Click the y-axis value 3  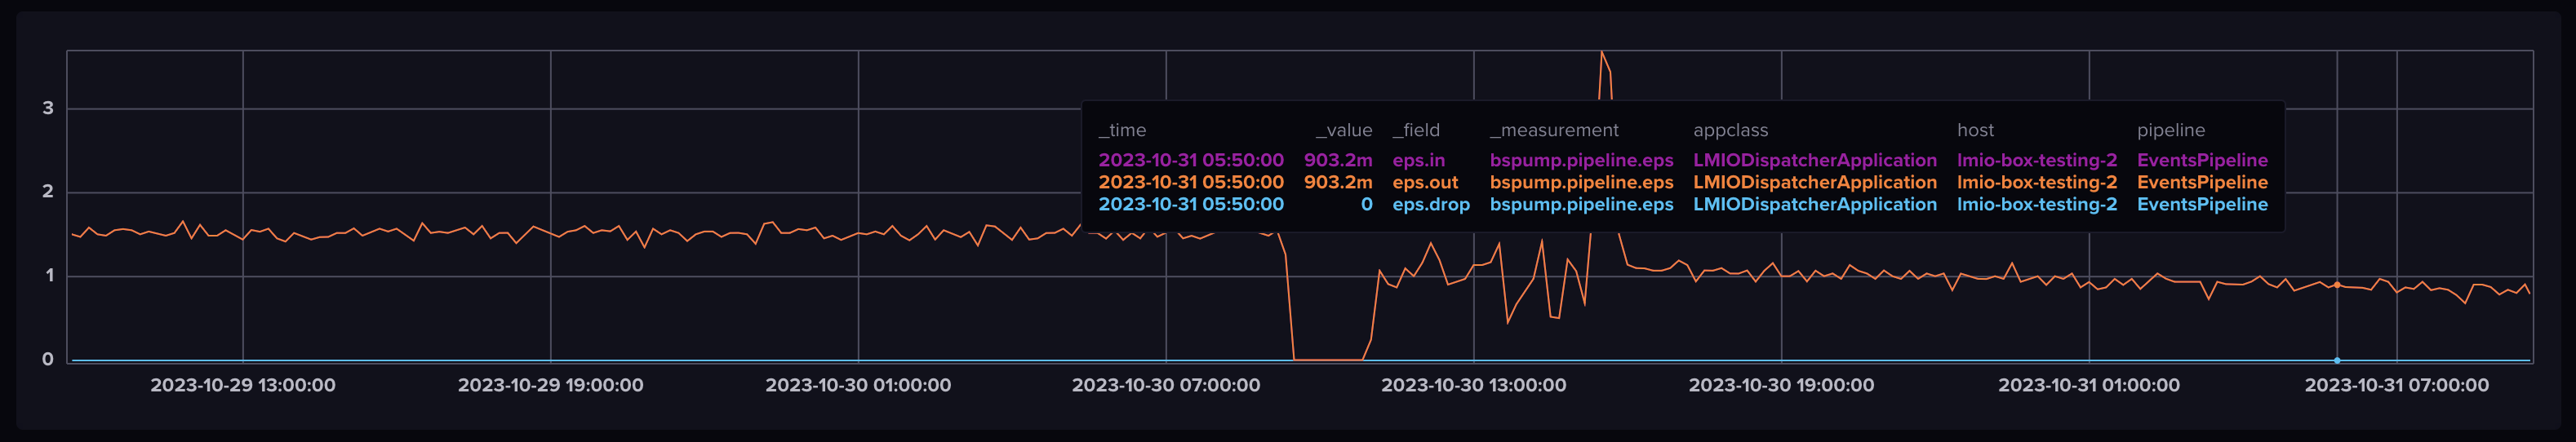pyautogui.click(x=48, y=108)
